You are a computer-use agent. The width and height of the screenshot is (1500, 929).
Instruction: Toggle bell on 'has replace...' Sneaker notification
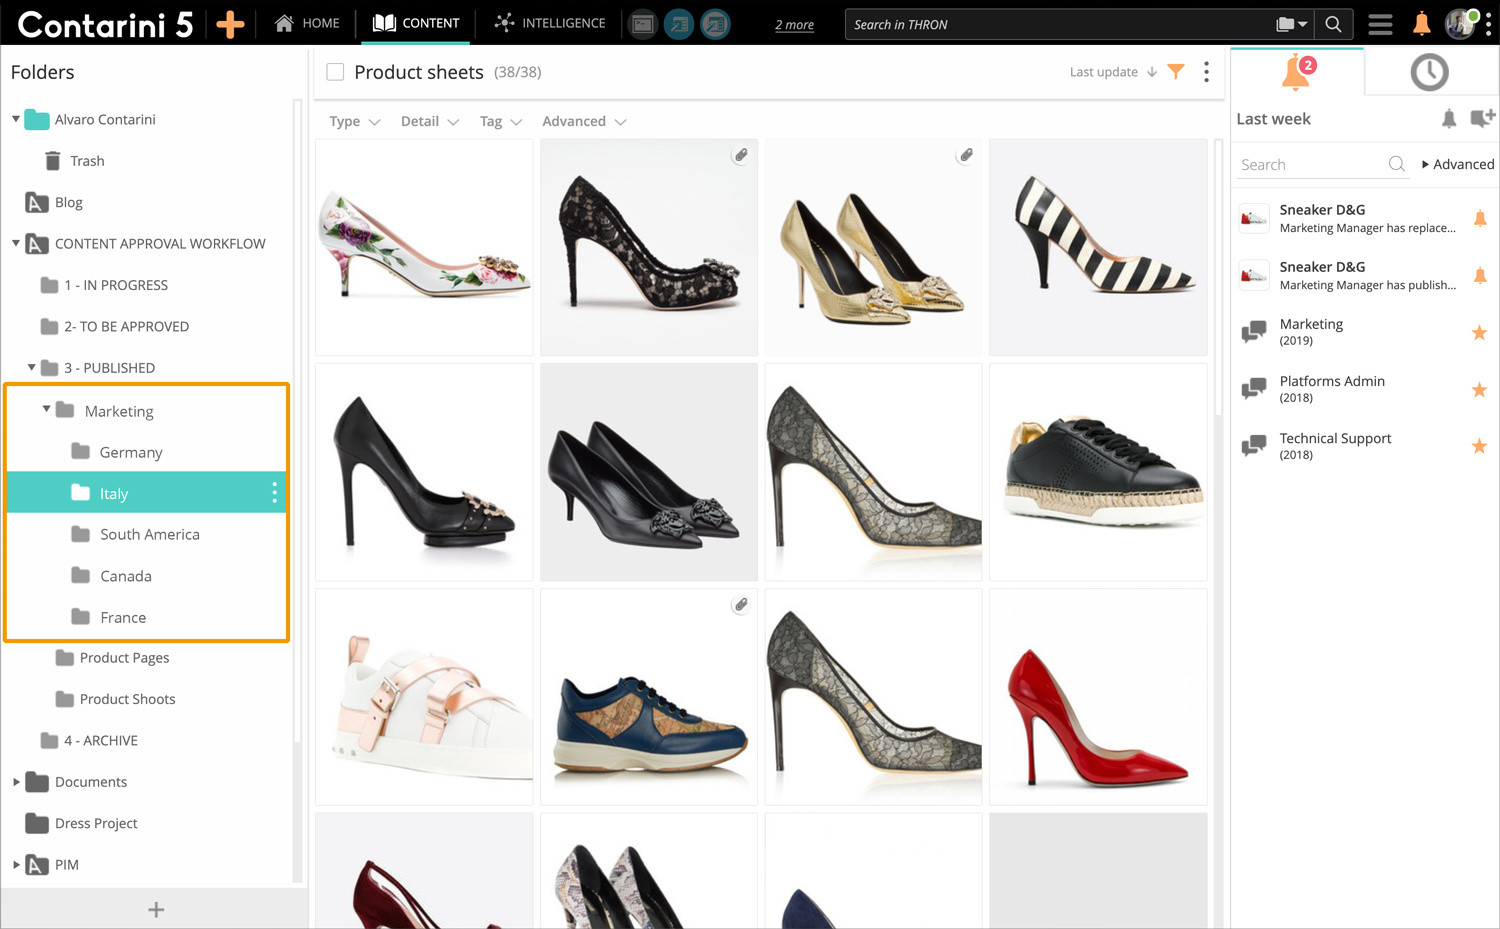1480,218
